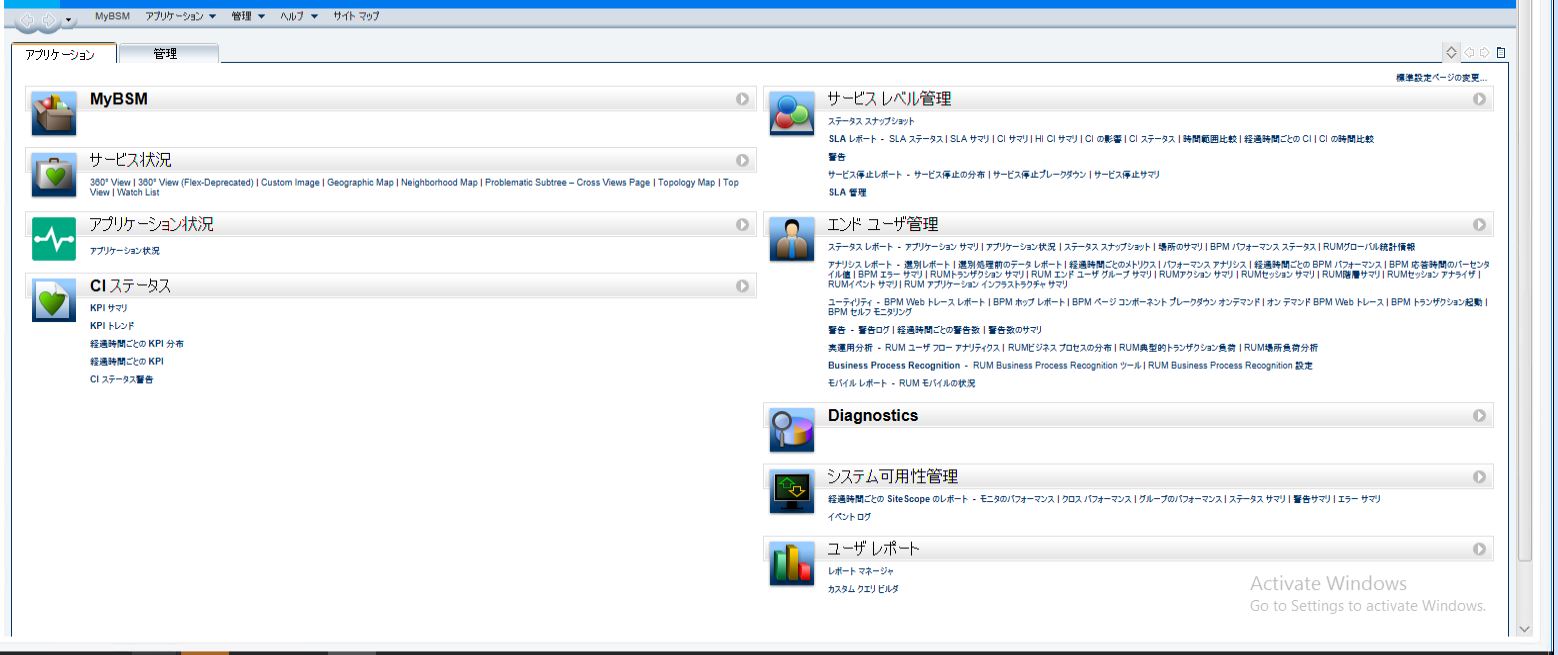Open the navigation history dropdown arrow

tap(68, 20)
